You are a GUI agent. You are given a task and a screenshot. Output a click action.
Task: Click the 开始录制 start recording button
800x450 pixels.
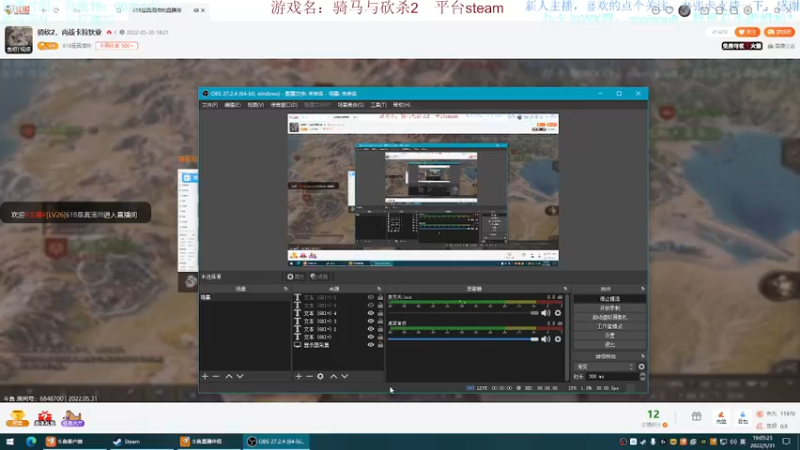click(610, 308)
